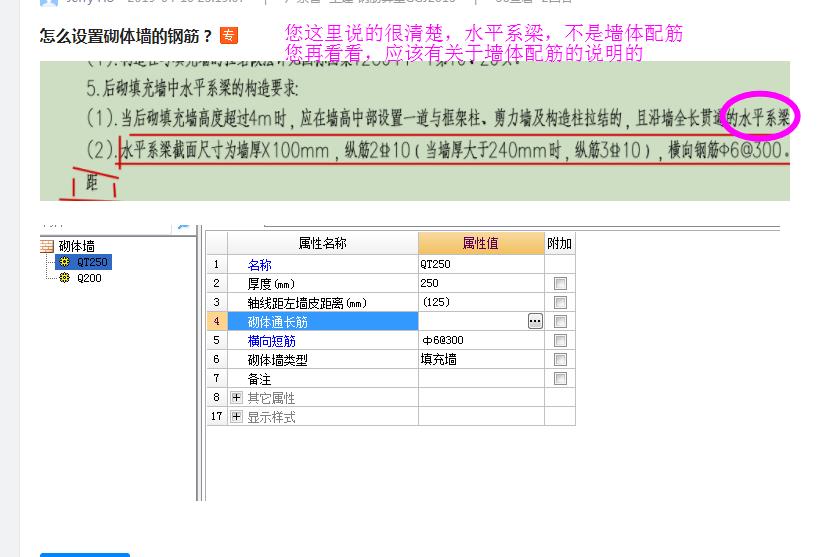
Task: Click the 砌体墙类型 value 填充墙
Action: click(x=481, y=359)
